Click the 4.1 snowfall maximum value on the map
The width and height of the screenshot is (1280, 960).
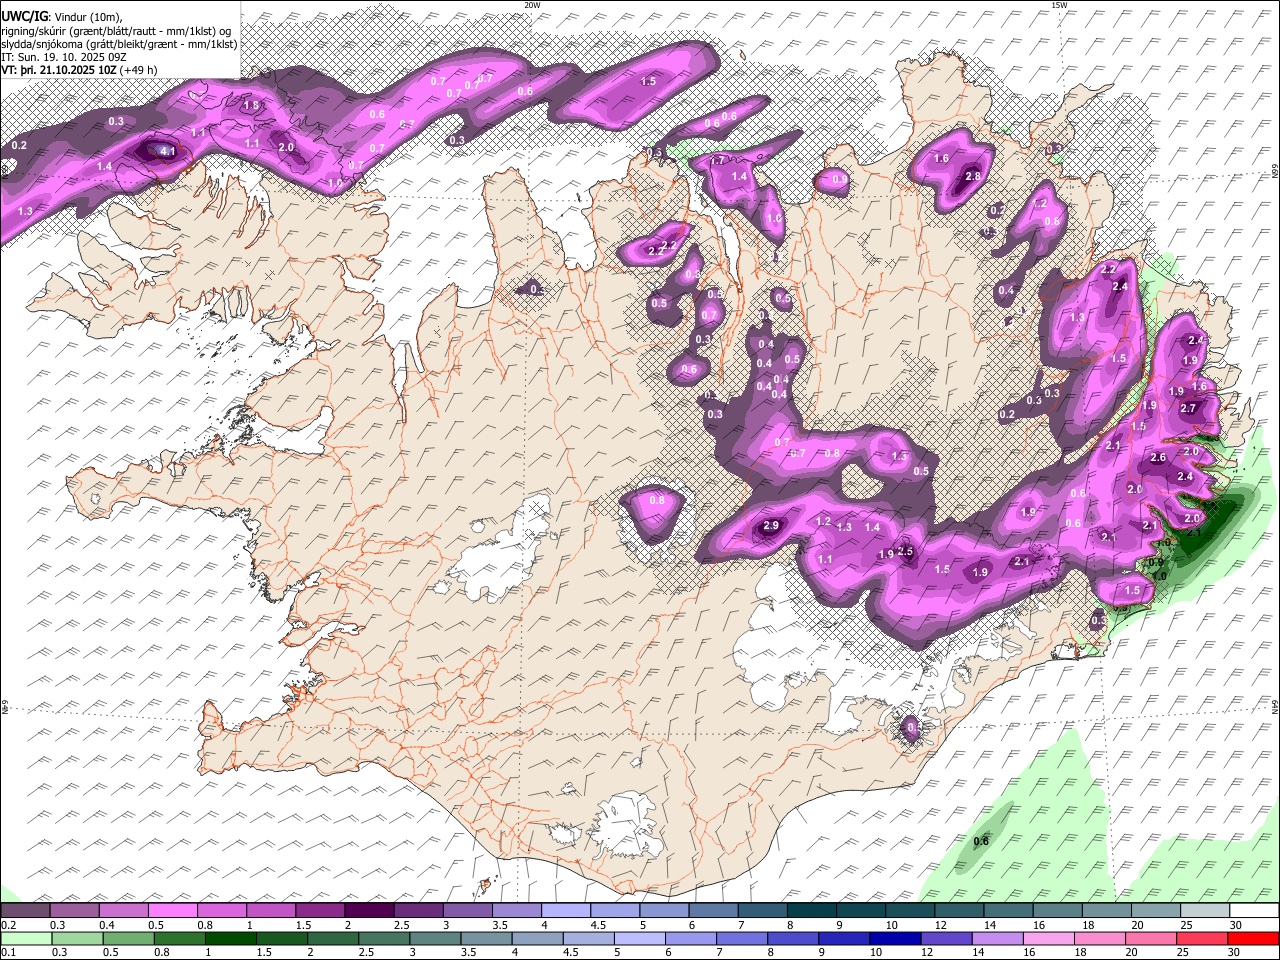click(x=167, y=152)
